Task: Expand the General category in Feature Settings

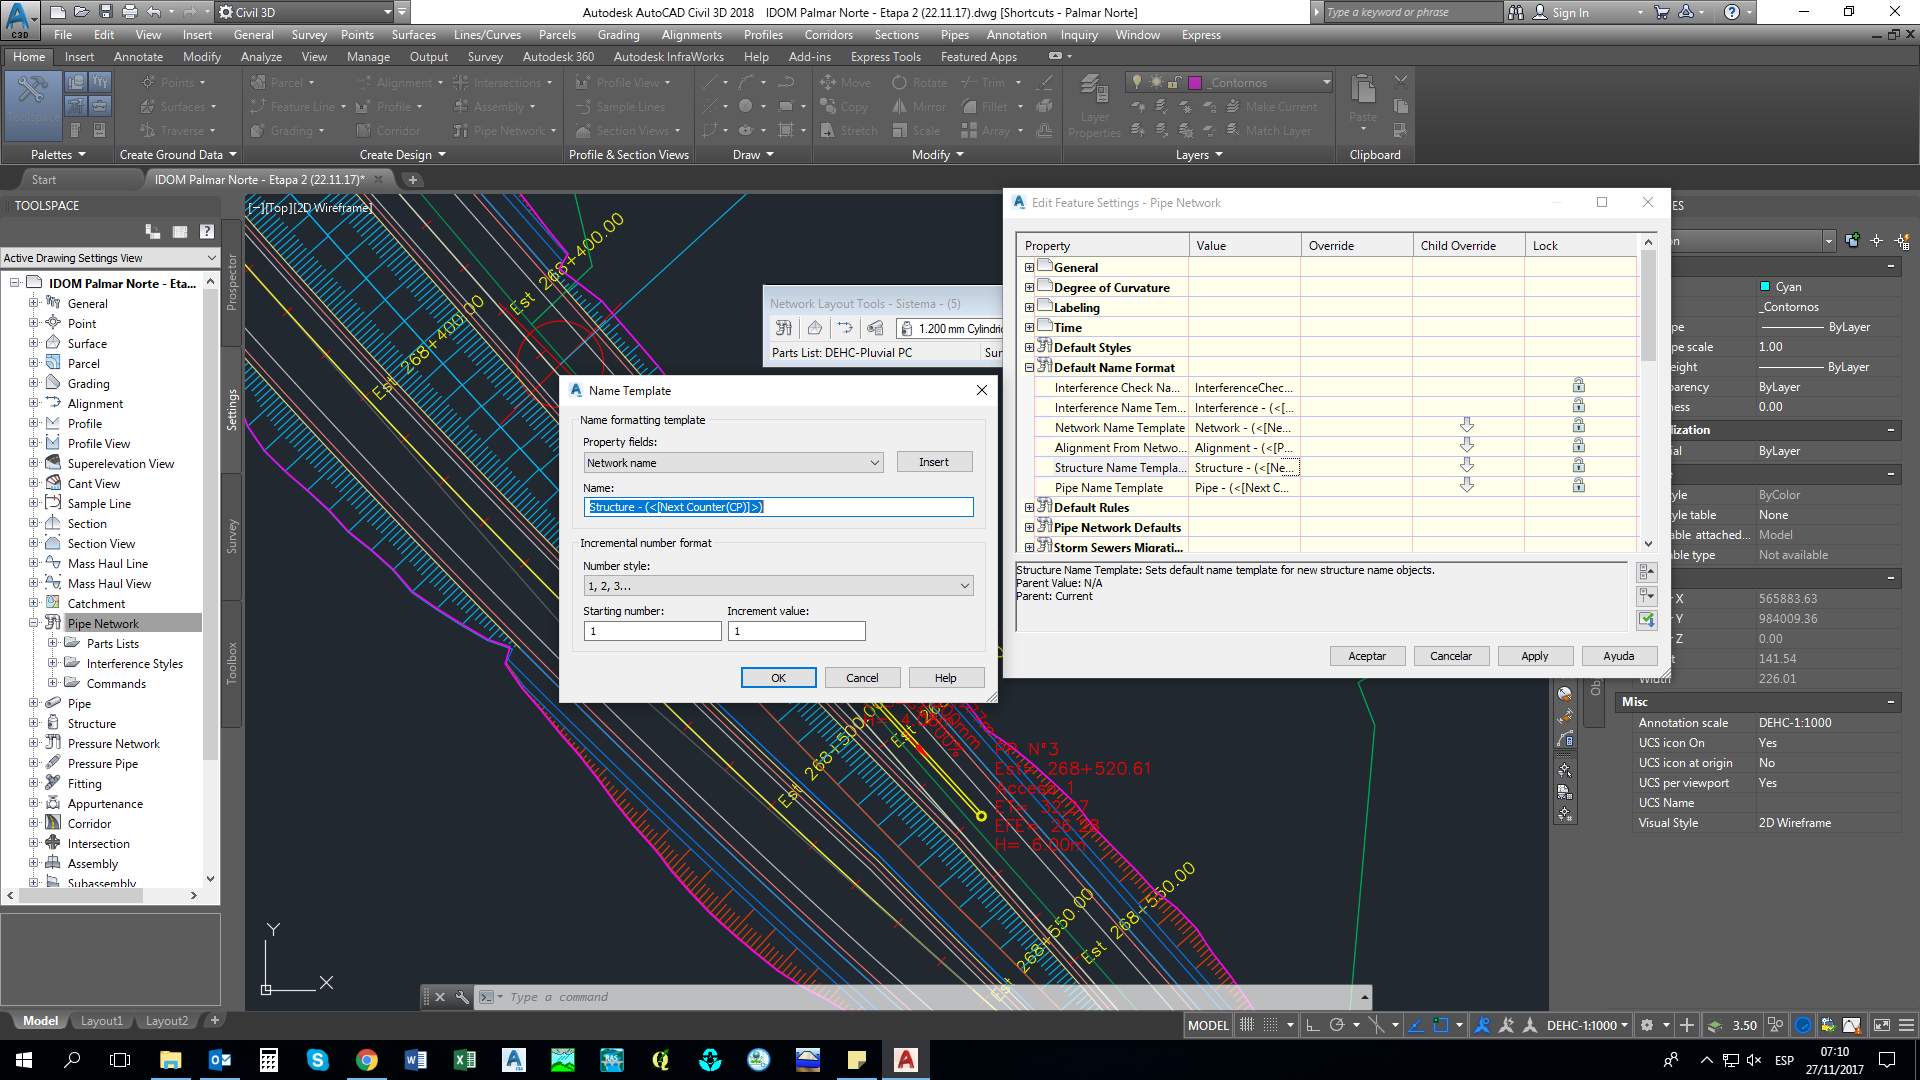Action: [x=1029, y=268]
